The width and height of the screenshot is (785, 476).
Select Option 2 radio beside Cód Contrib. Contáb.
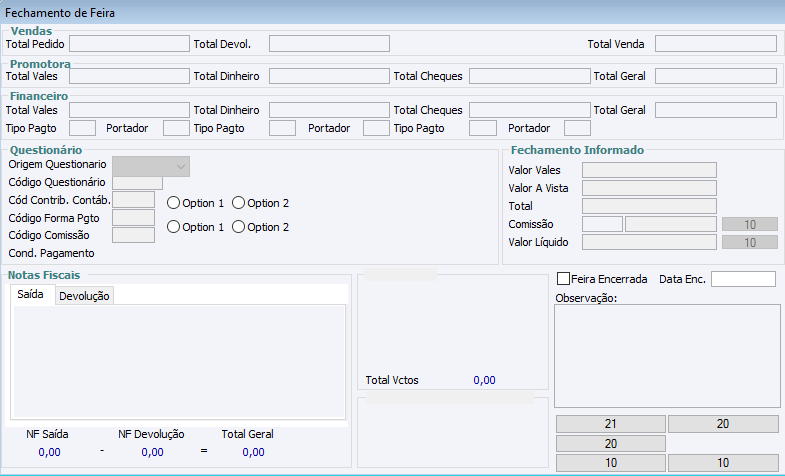[238, 203]
